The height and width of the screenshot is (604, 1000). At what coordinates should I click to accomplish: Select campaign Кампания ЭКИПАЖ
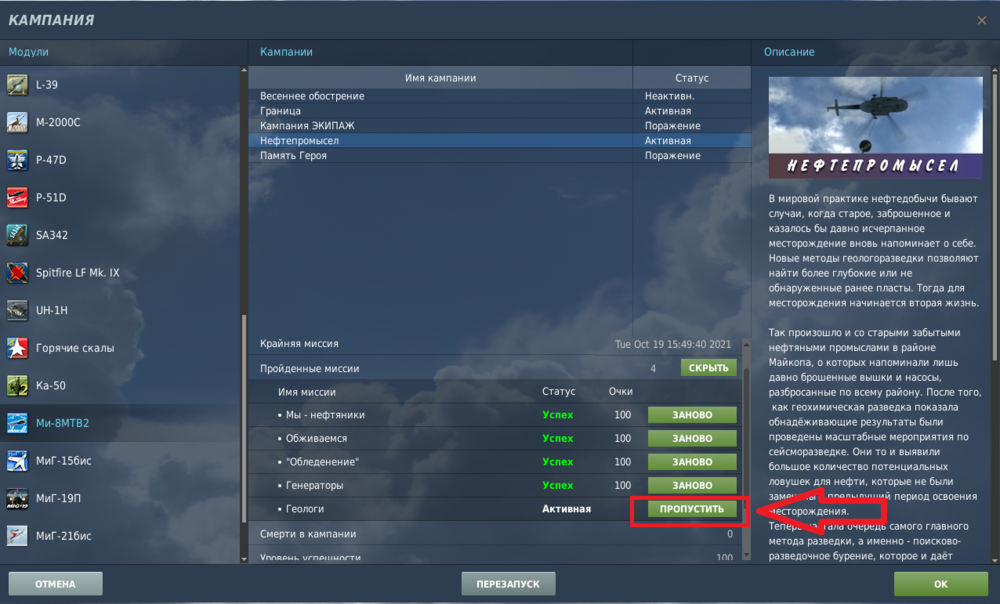coord(499,126)
